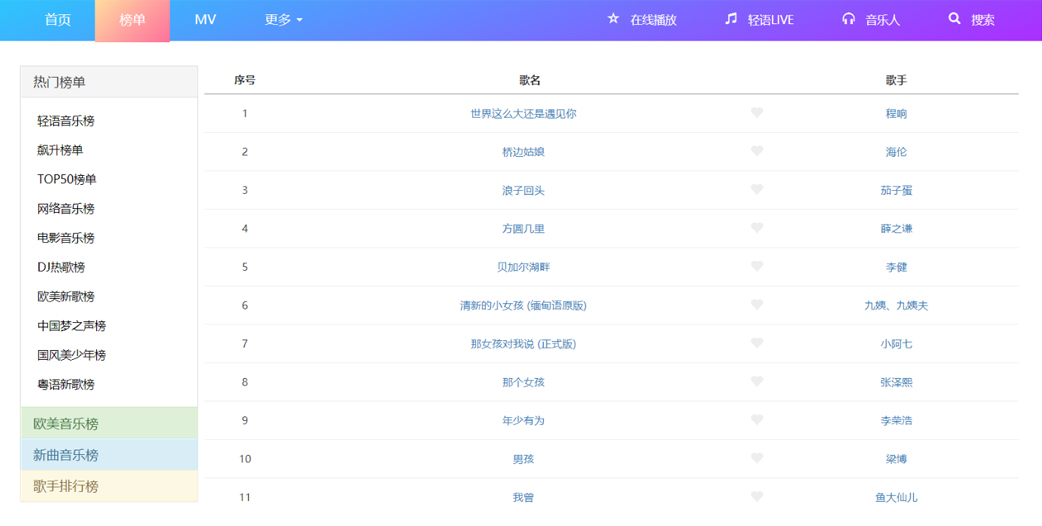View artist 海伦
The width and height of the screenshot is (1042, 526).
pyautogui.click(x=896, y=152)
